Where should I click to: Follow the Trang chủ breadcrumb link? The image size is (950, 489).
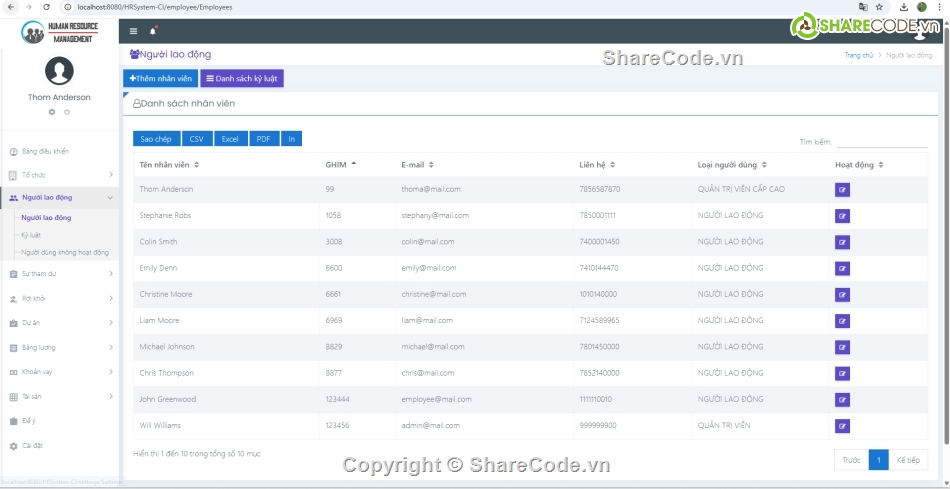pos(859,55)
